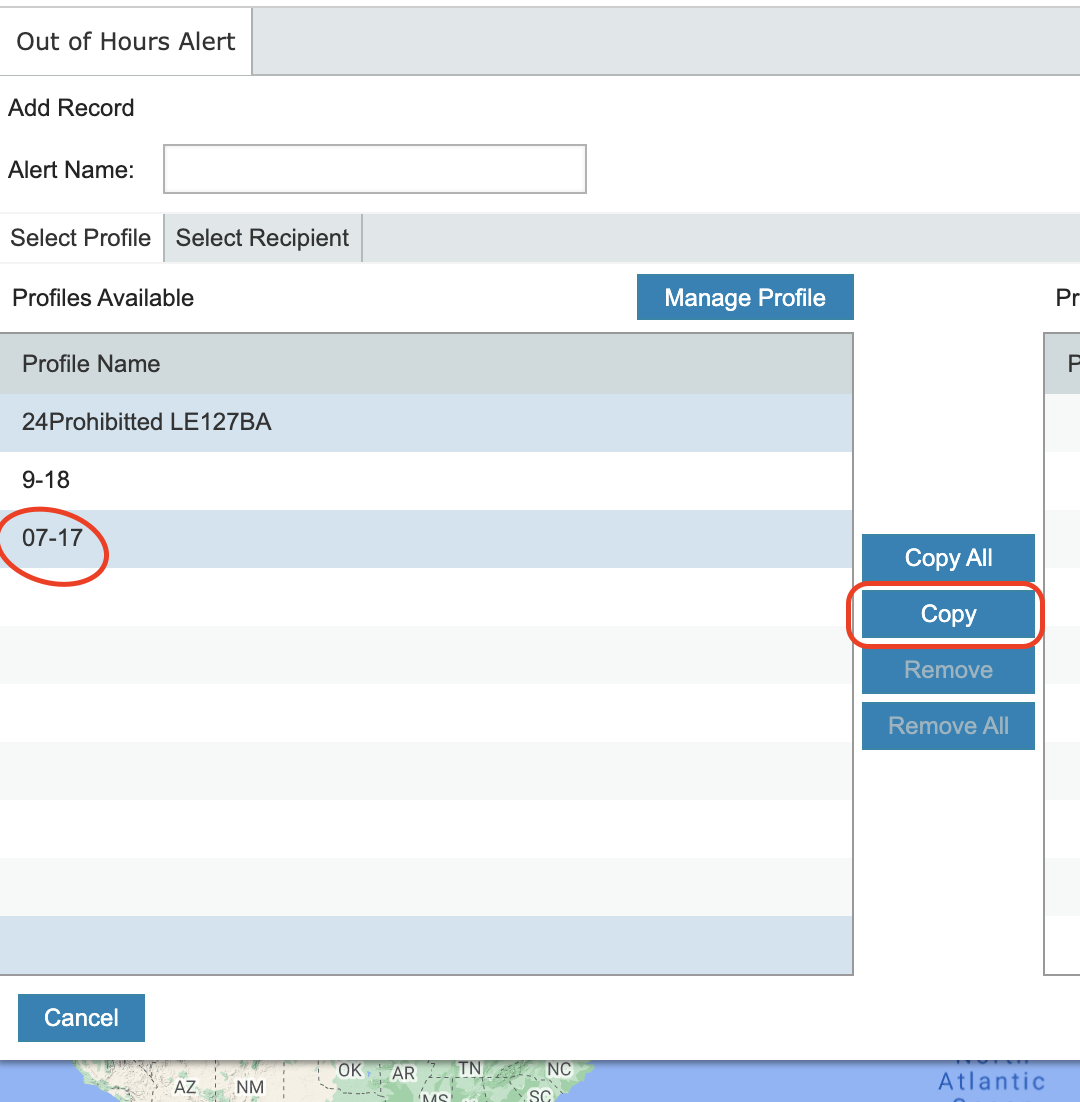
Task: Click the Remove button
Action: [948, 670]
